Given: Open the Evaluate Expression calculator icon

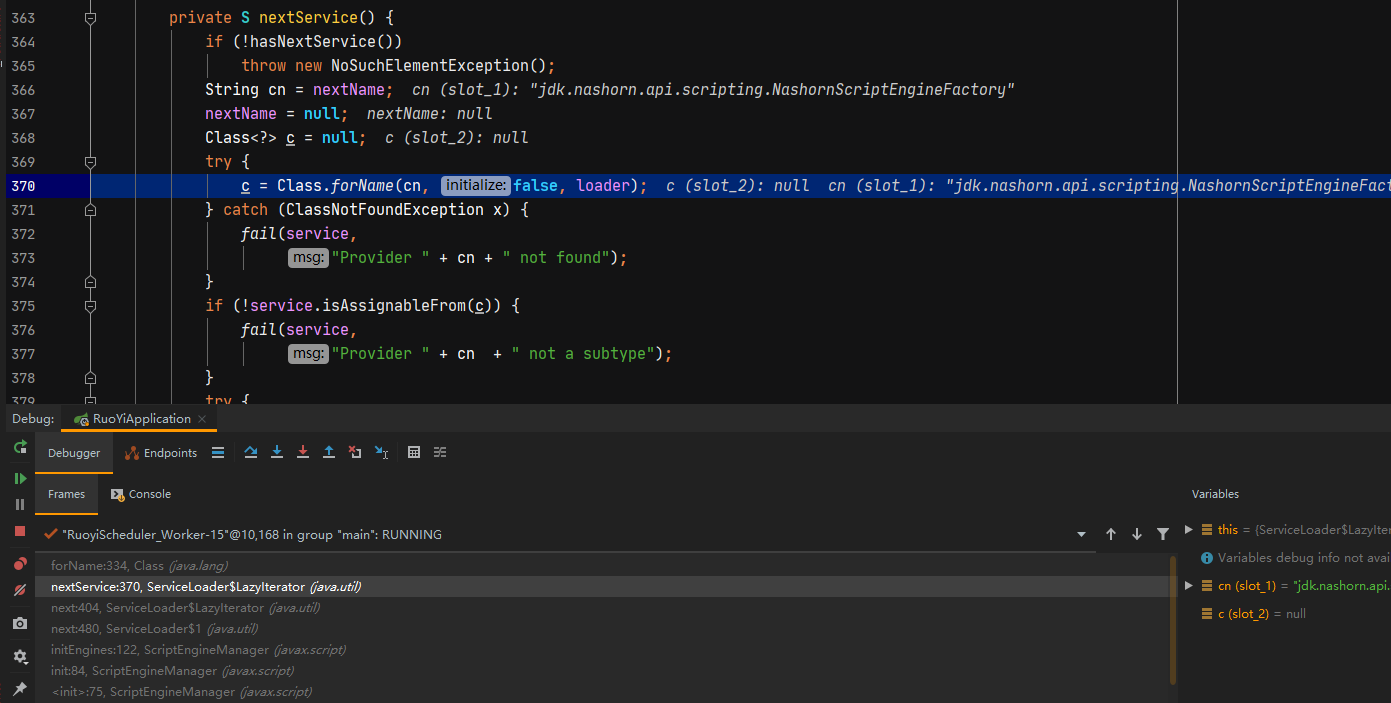Looking at the screenshot, I should (x=414, y=453).
